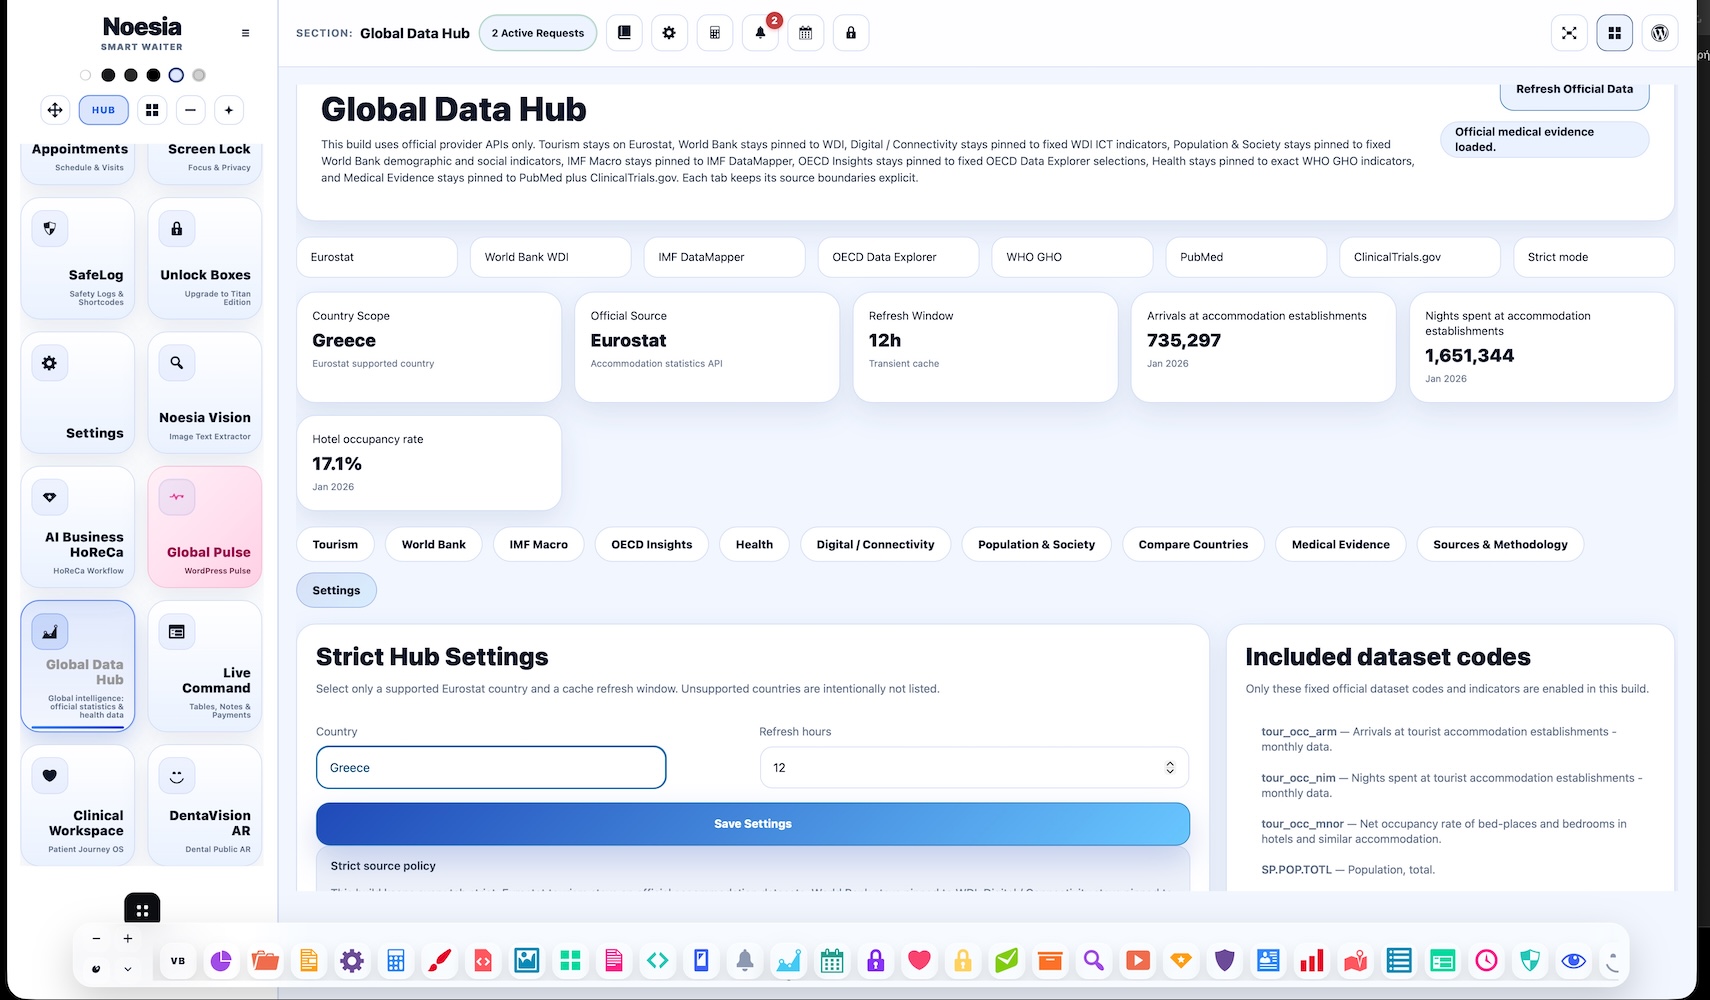Click the sidebar minus zoom button
This screenshot has width=1710, height=1000.
(190, 110)
